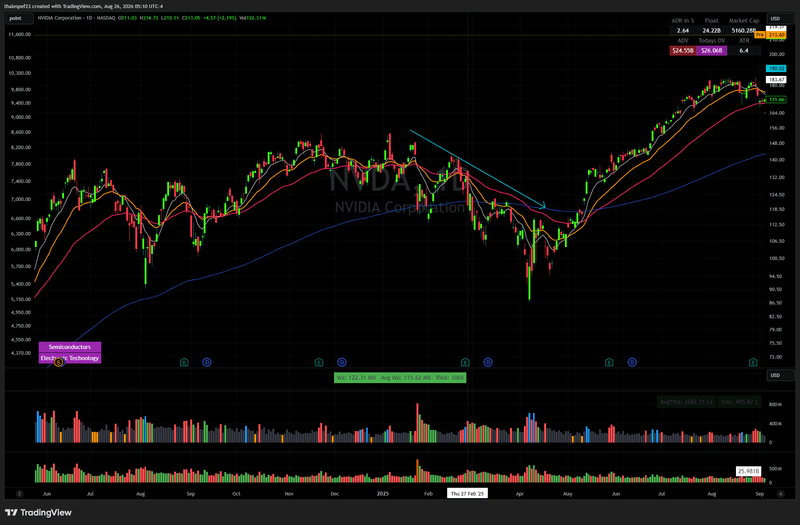Click the dividend marker in March 2025
Viewport: 800px width, 525px height.
click(488, 362)
